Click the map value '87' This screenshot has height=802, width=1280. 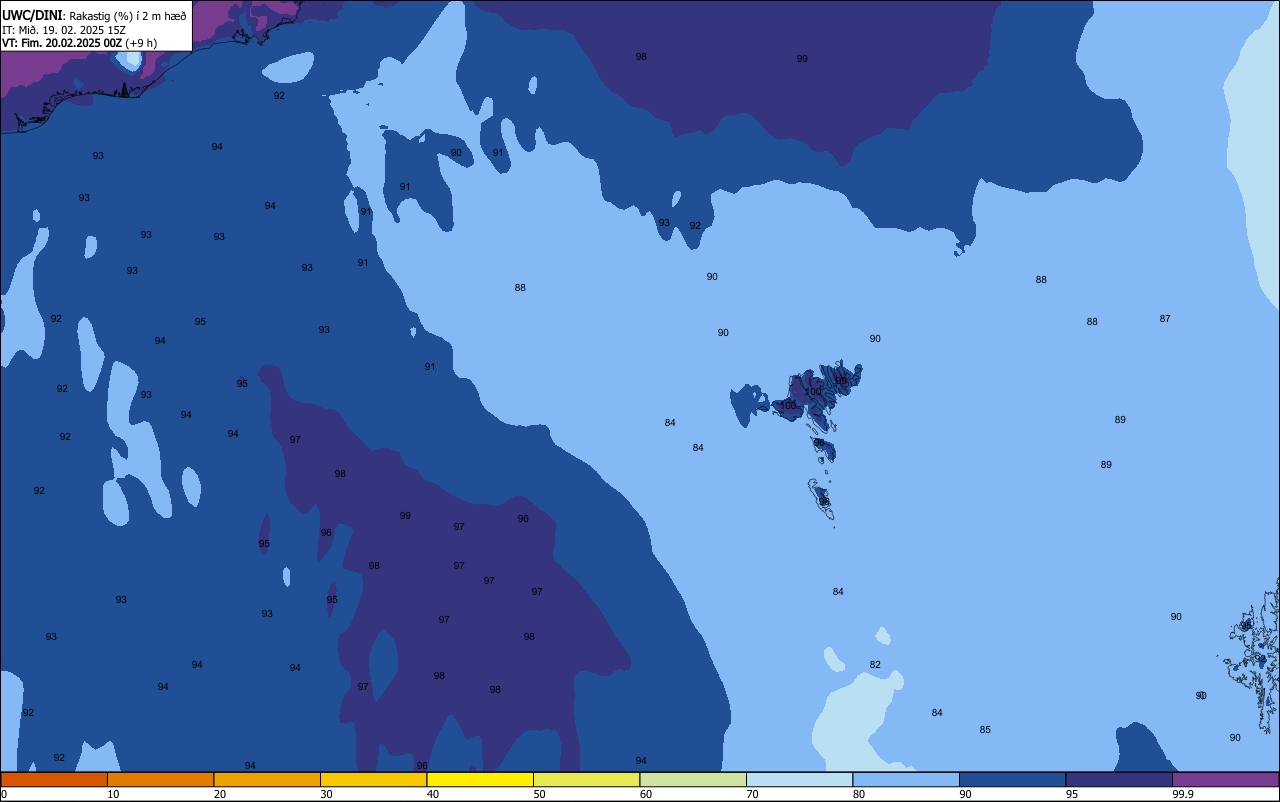pos(1165,319)
